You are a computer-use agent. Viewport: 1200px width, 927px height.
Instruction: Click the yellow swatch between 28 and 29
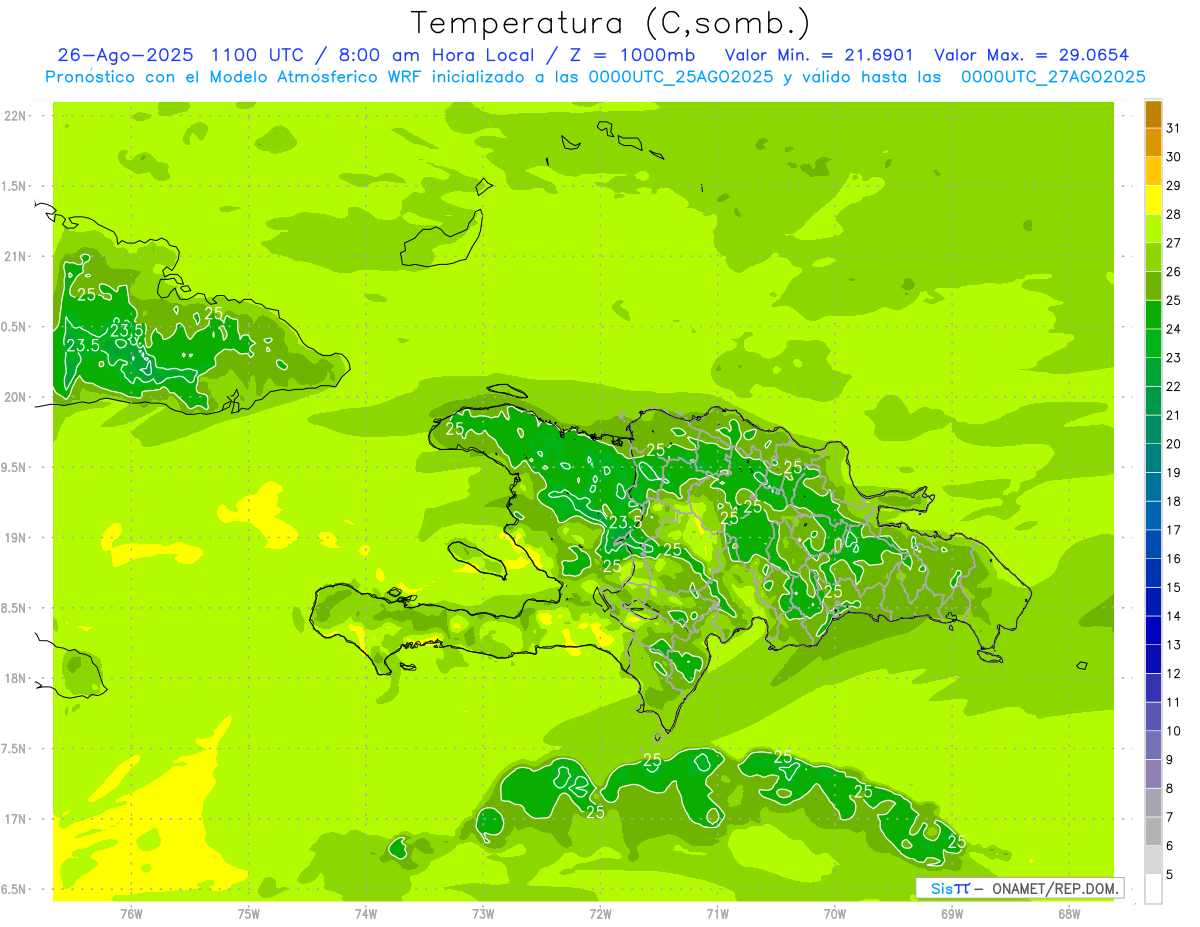(1153, 200)
